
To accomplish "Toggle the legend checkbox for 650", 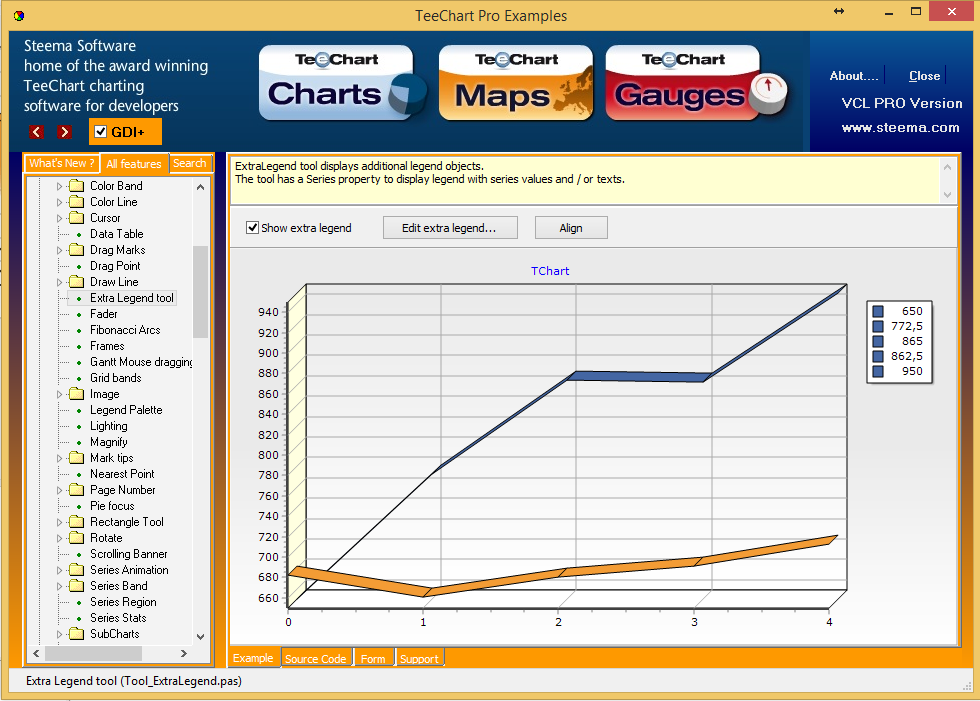I will pos(878,311).
